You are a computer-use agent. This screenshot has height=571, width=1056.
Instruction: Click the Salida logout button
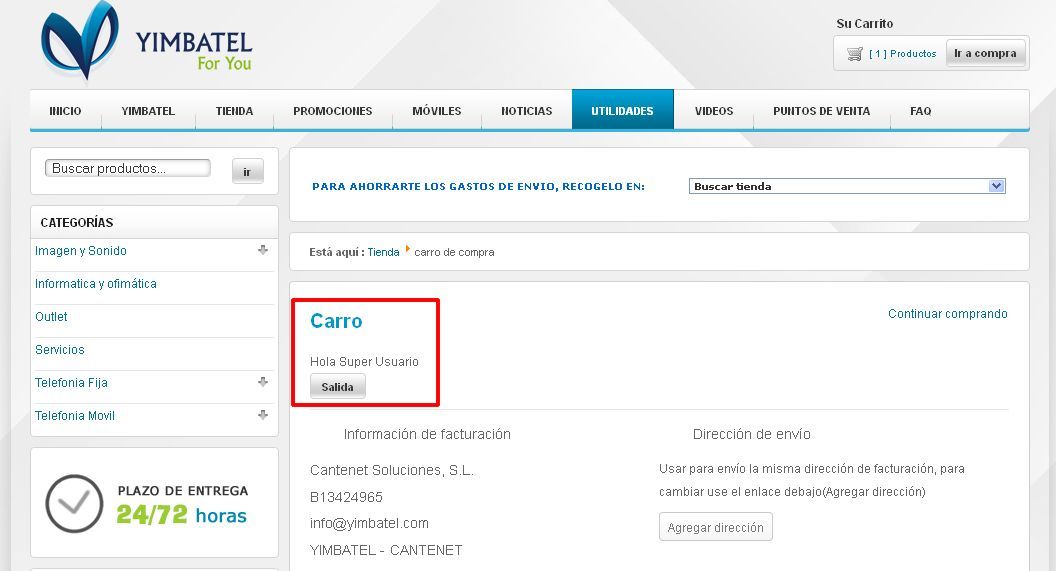coord(337,387)
